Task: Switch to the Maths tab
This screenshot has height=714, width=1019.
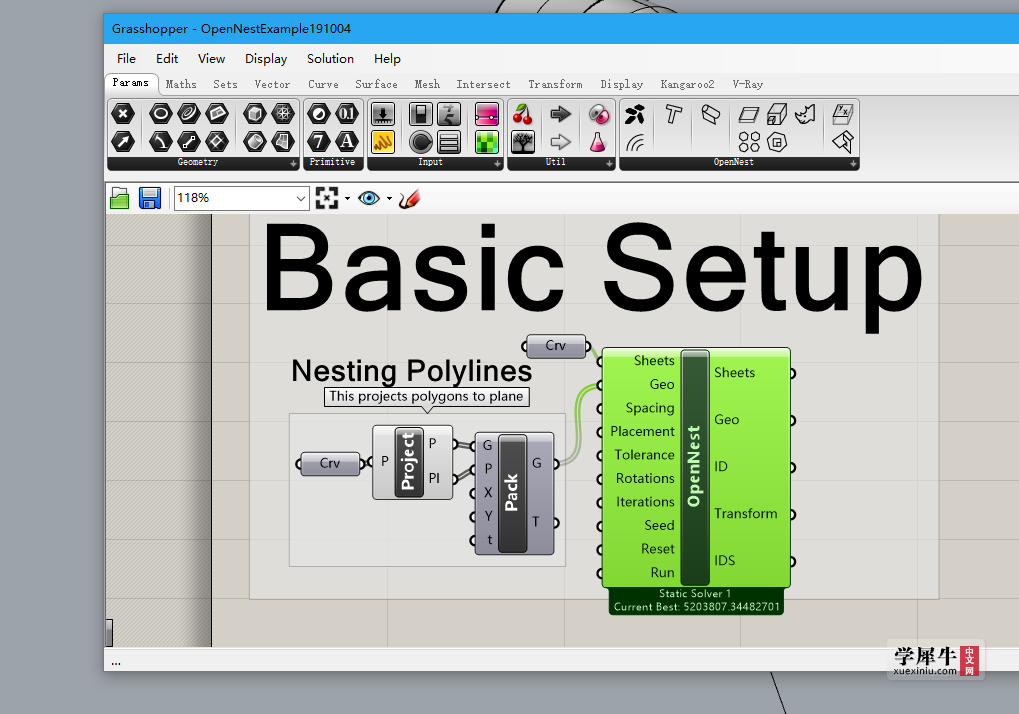Action: pyautogui.click(x=181, y=84)
